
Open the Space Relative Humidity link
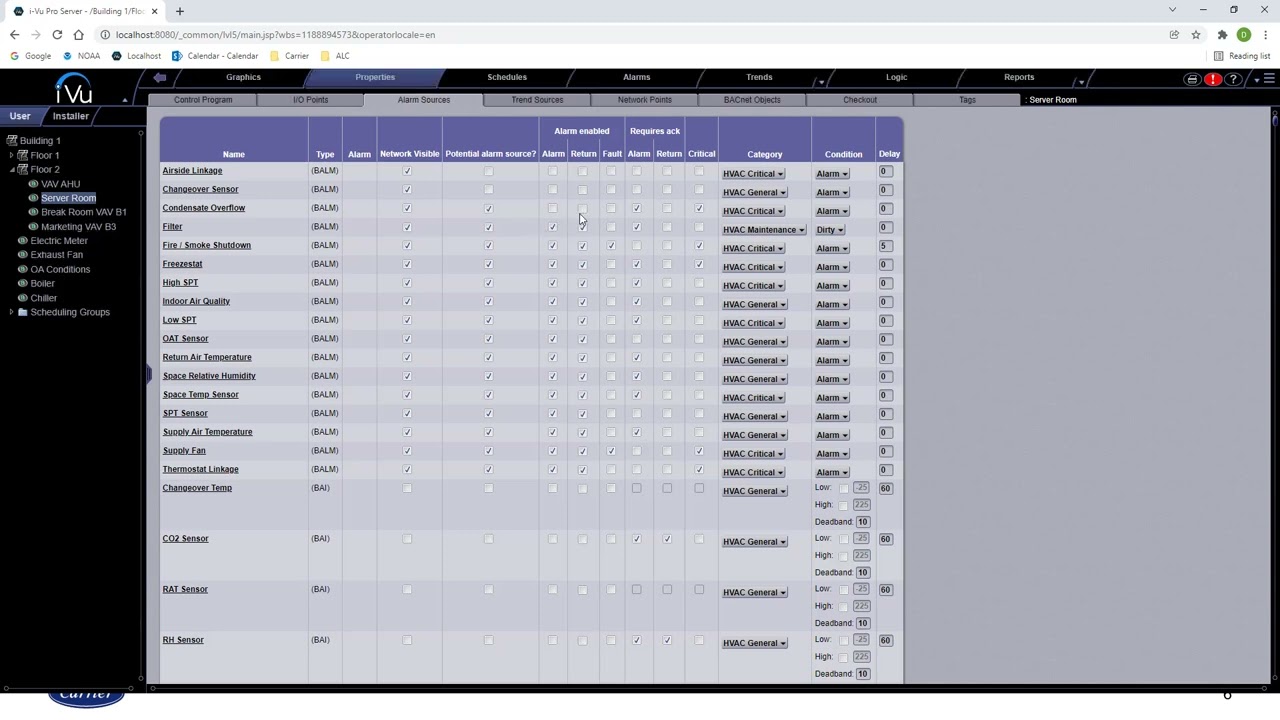point(209,376)
